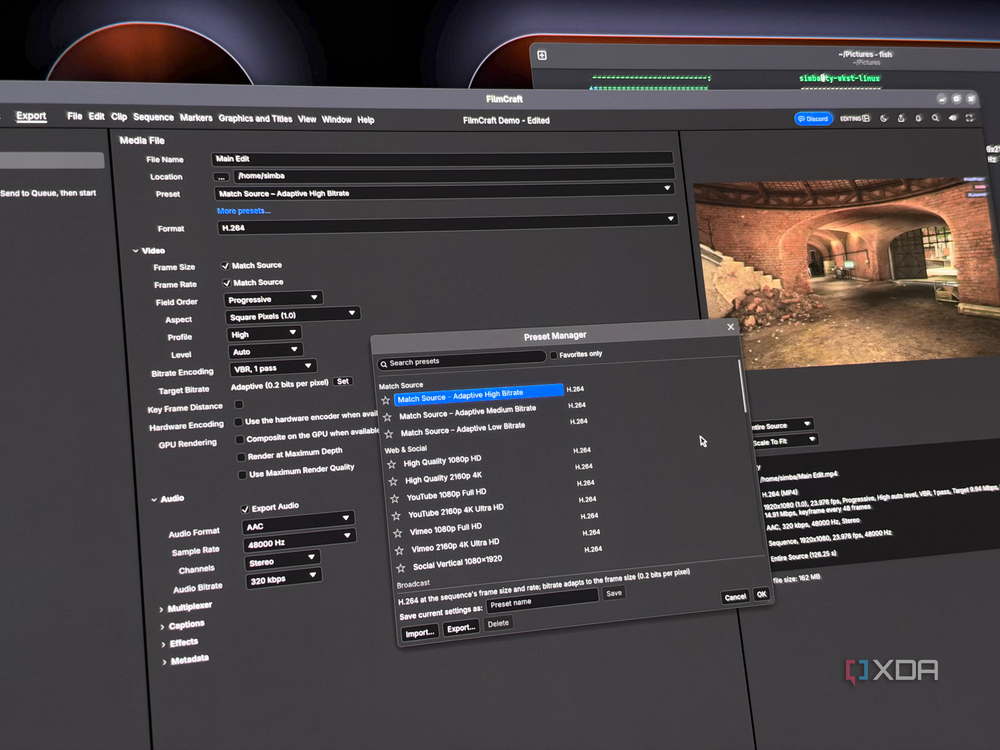Click the Preset Manager list scrollbar

(x=742, y=386)
